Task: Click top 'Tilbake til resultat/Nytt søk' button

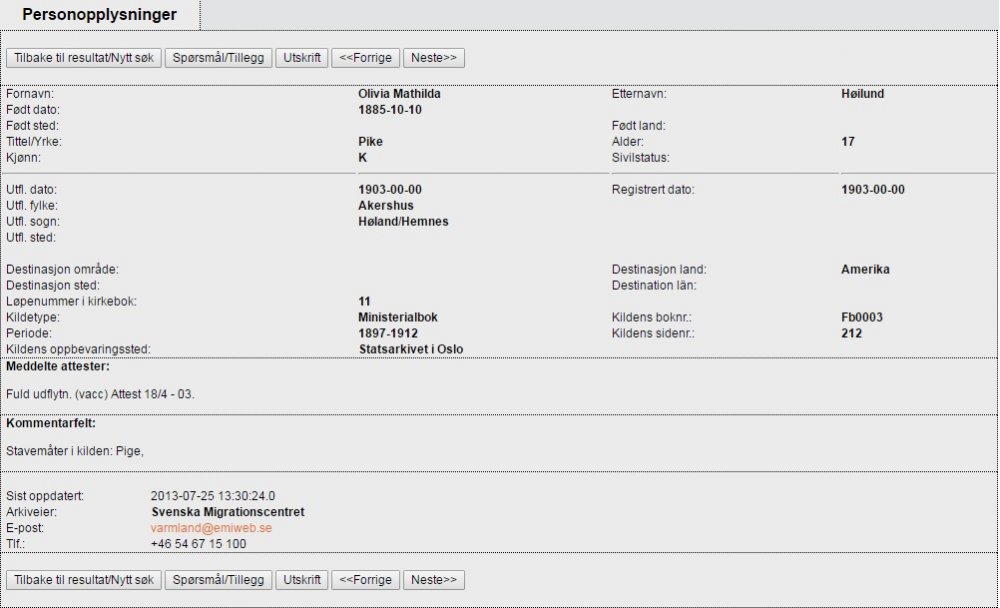Action: tap(84, 58)
